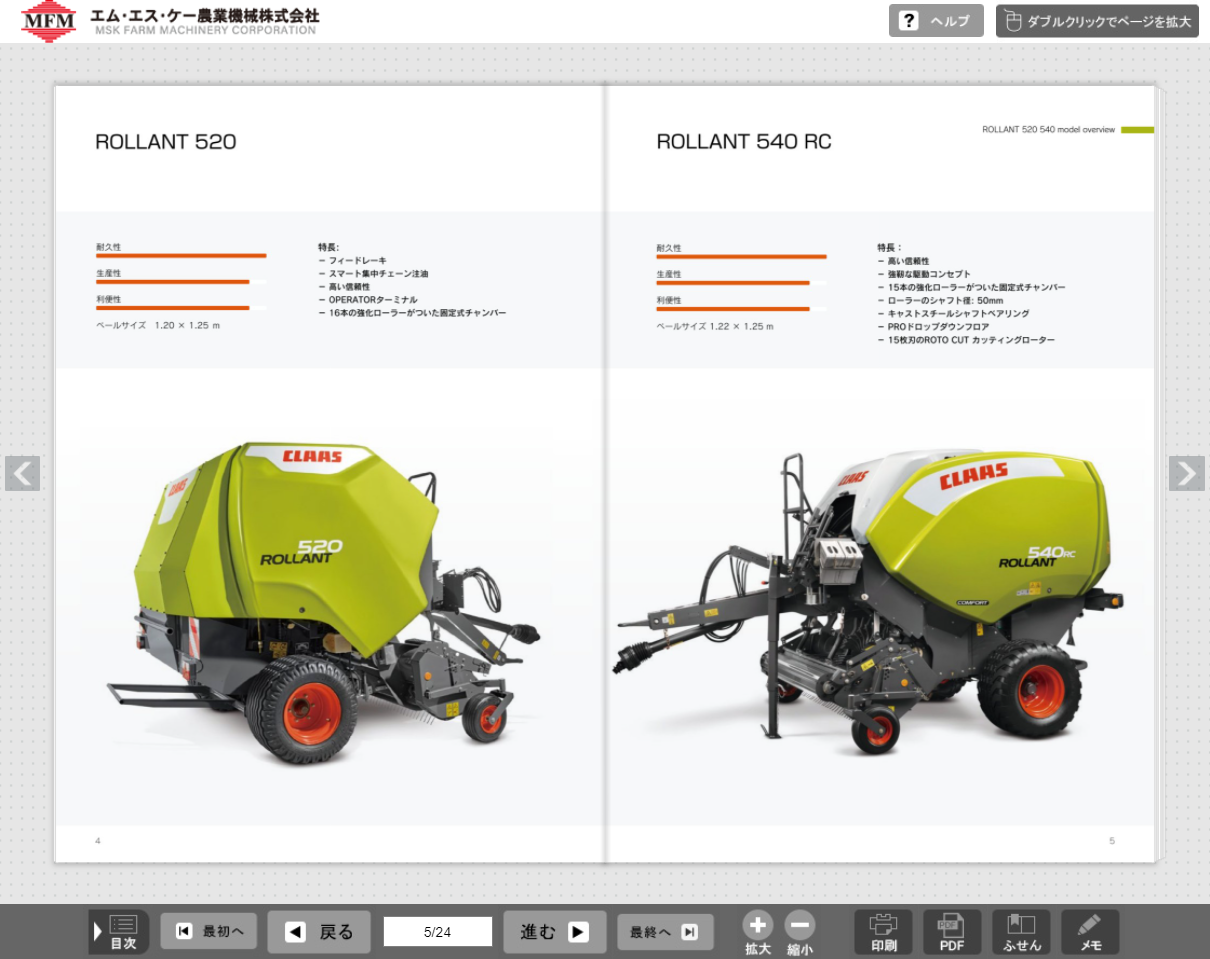Click the ROLLANT 520 page heading
Image resolution: width=1210 pixels, height=959 pixels.
pos(166,142)
